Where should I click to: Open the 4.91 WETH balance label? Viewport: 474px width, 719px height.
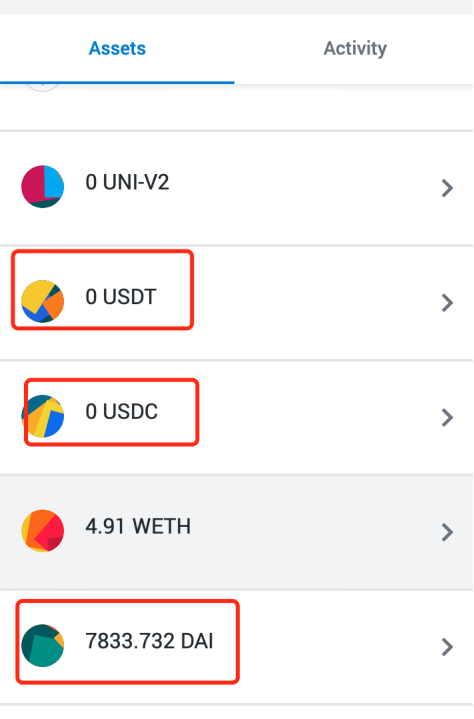click(x=138, y=526)
